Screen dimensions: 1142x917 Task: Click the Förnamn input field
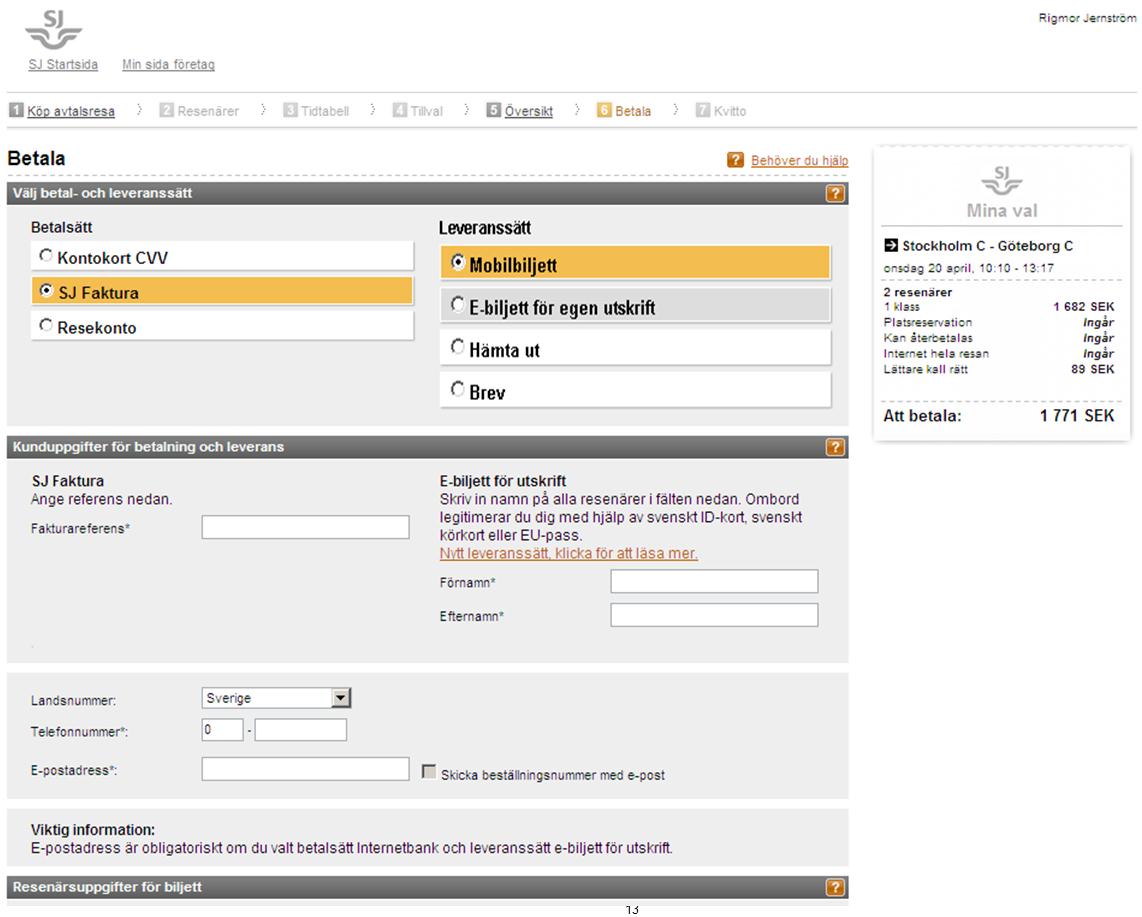tap(714, 581)
